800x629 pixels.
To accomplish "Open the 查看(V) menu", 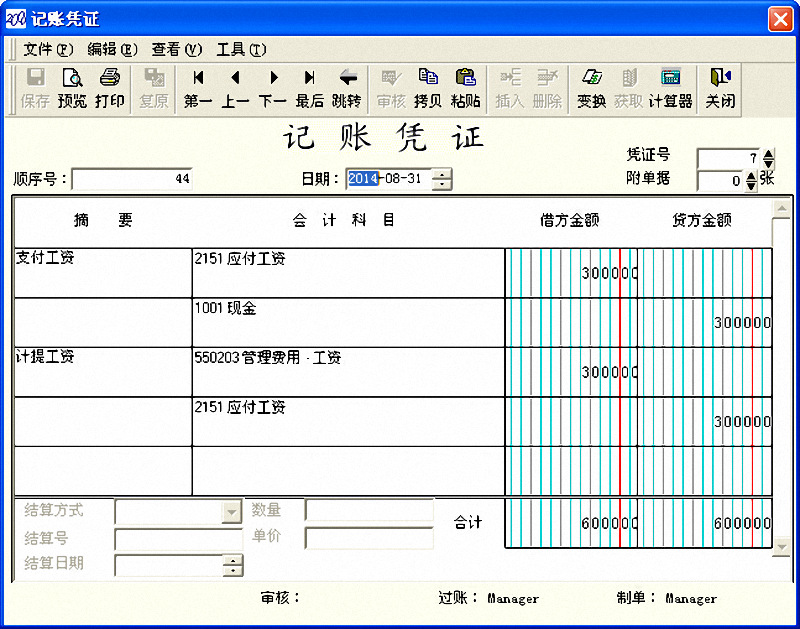I will tap(177, 49).
